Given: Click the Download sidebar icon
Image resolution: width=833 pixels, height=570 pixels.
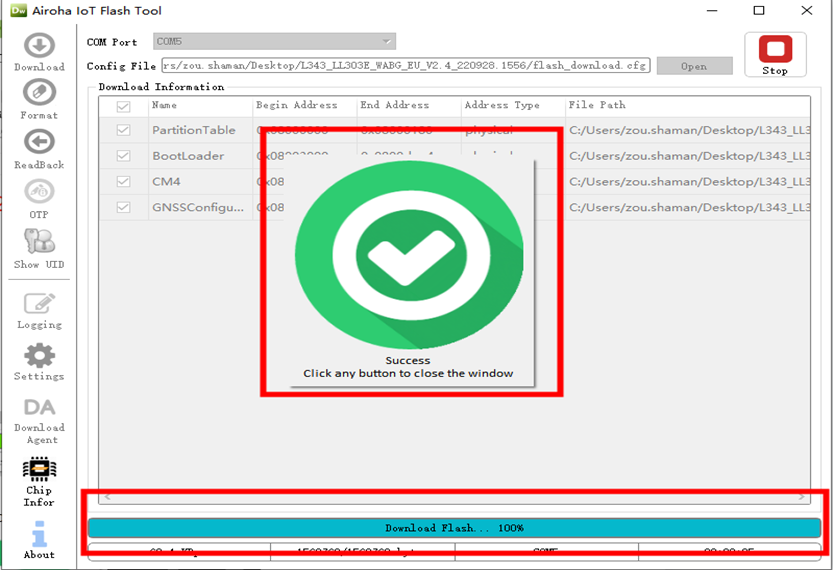Looking at the screenshot, I should coord(39,46).
